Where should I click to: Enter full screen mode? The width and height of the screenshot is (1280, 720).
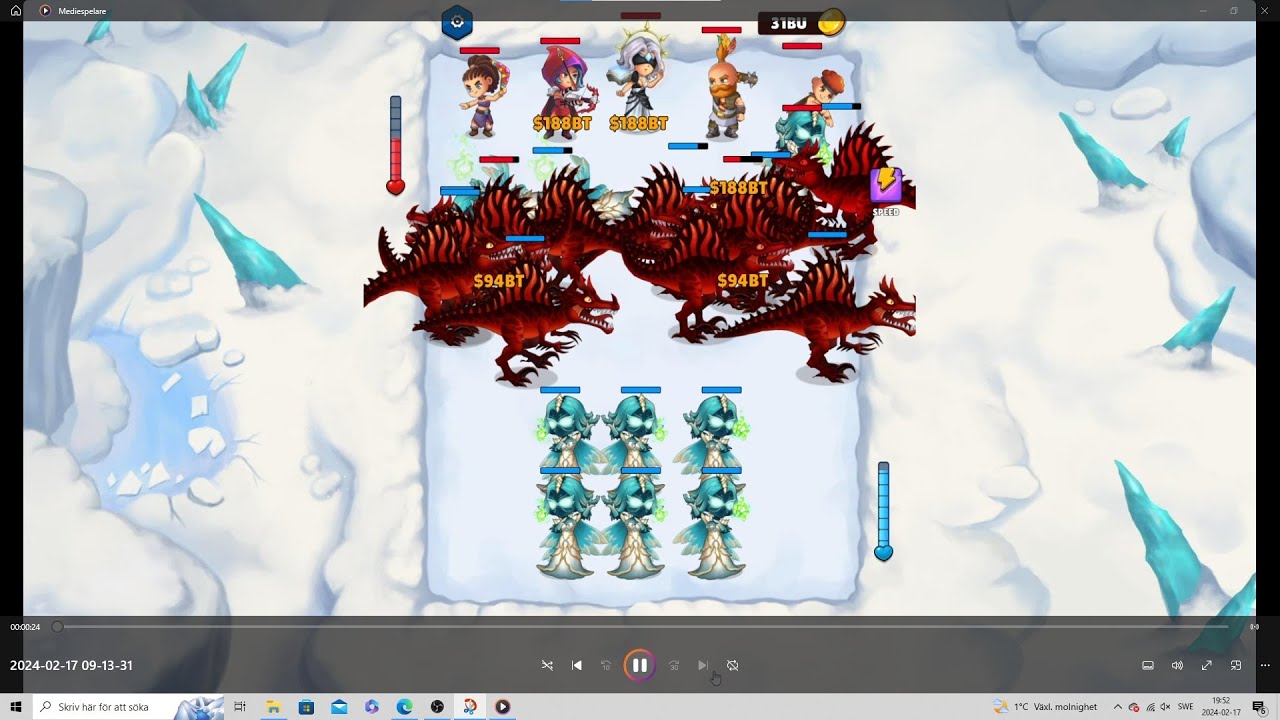pyautogui.click(x=1207, y=665)
